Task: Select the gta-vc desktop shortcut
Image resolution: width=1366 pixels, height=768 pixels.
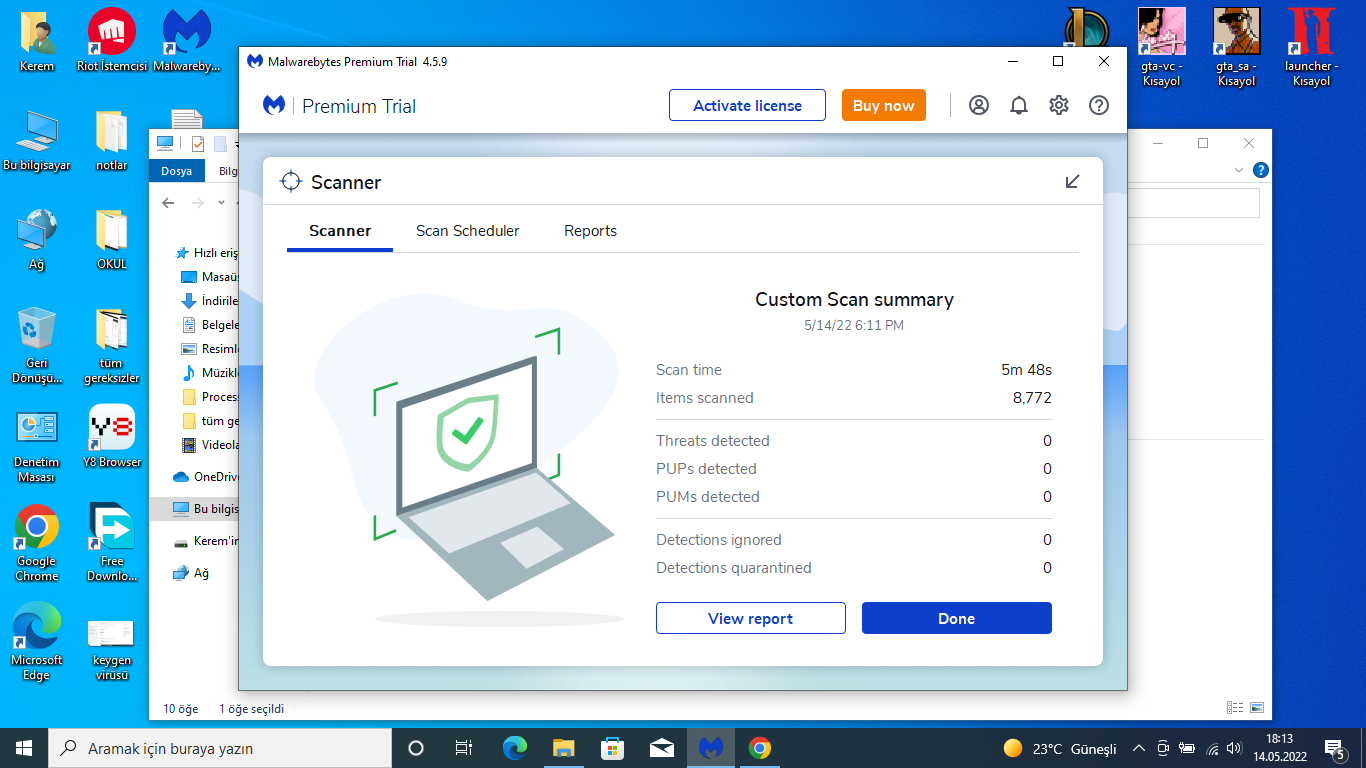Action: click(1162, 48)
